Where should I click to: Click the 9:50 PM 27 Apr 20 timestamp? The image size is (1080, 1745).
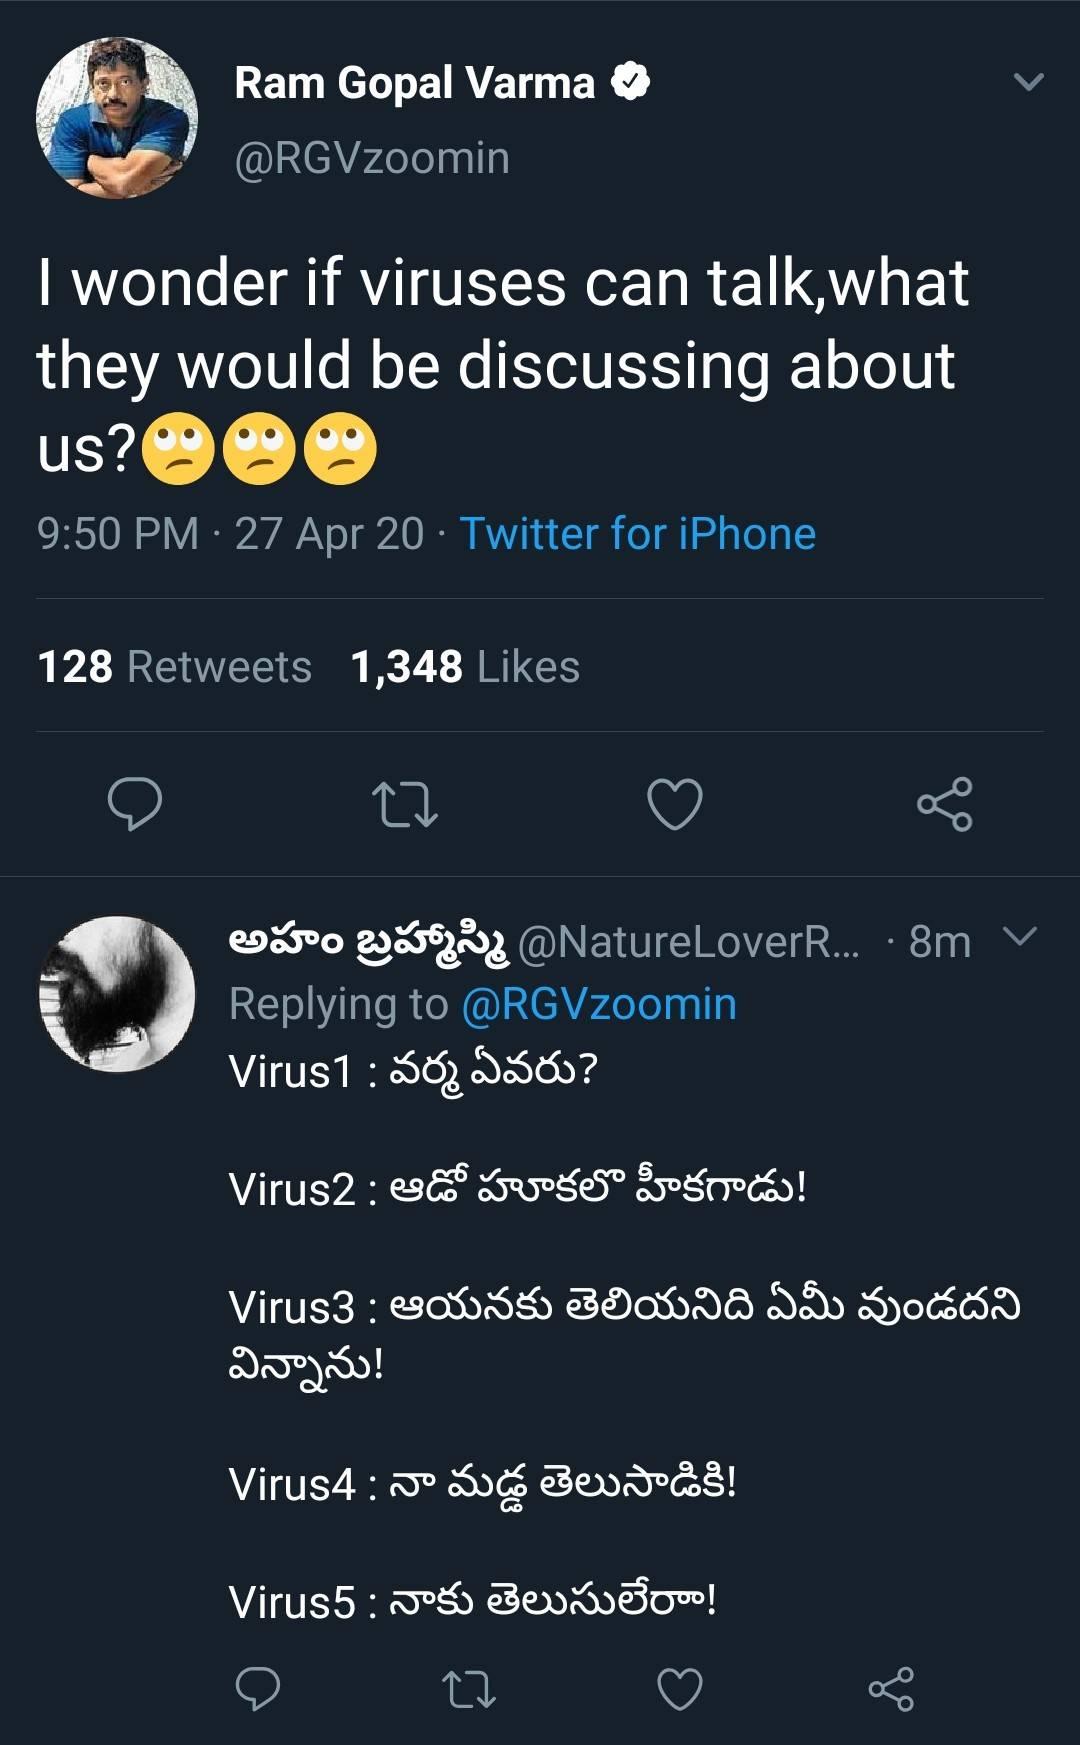click(x=231, y=533)
